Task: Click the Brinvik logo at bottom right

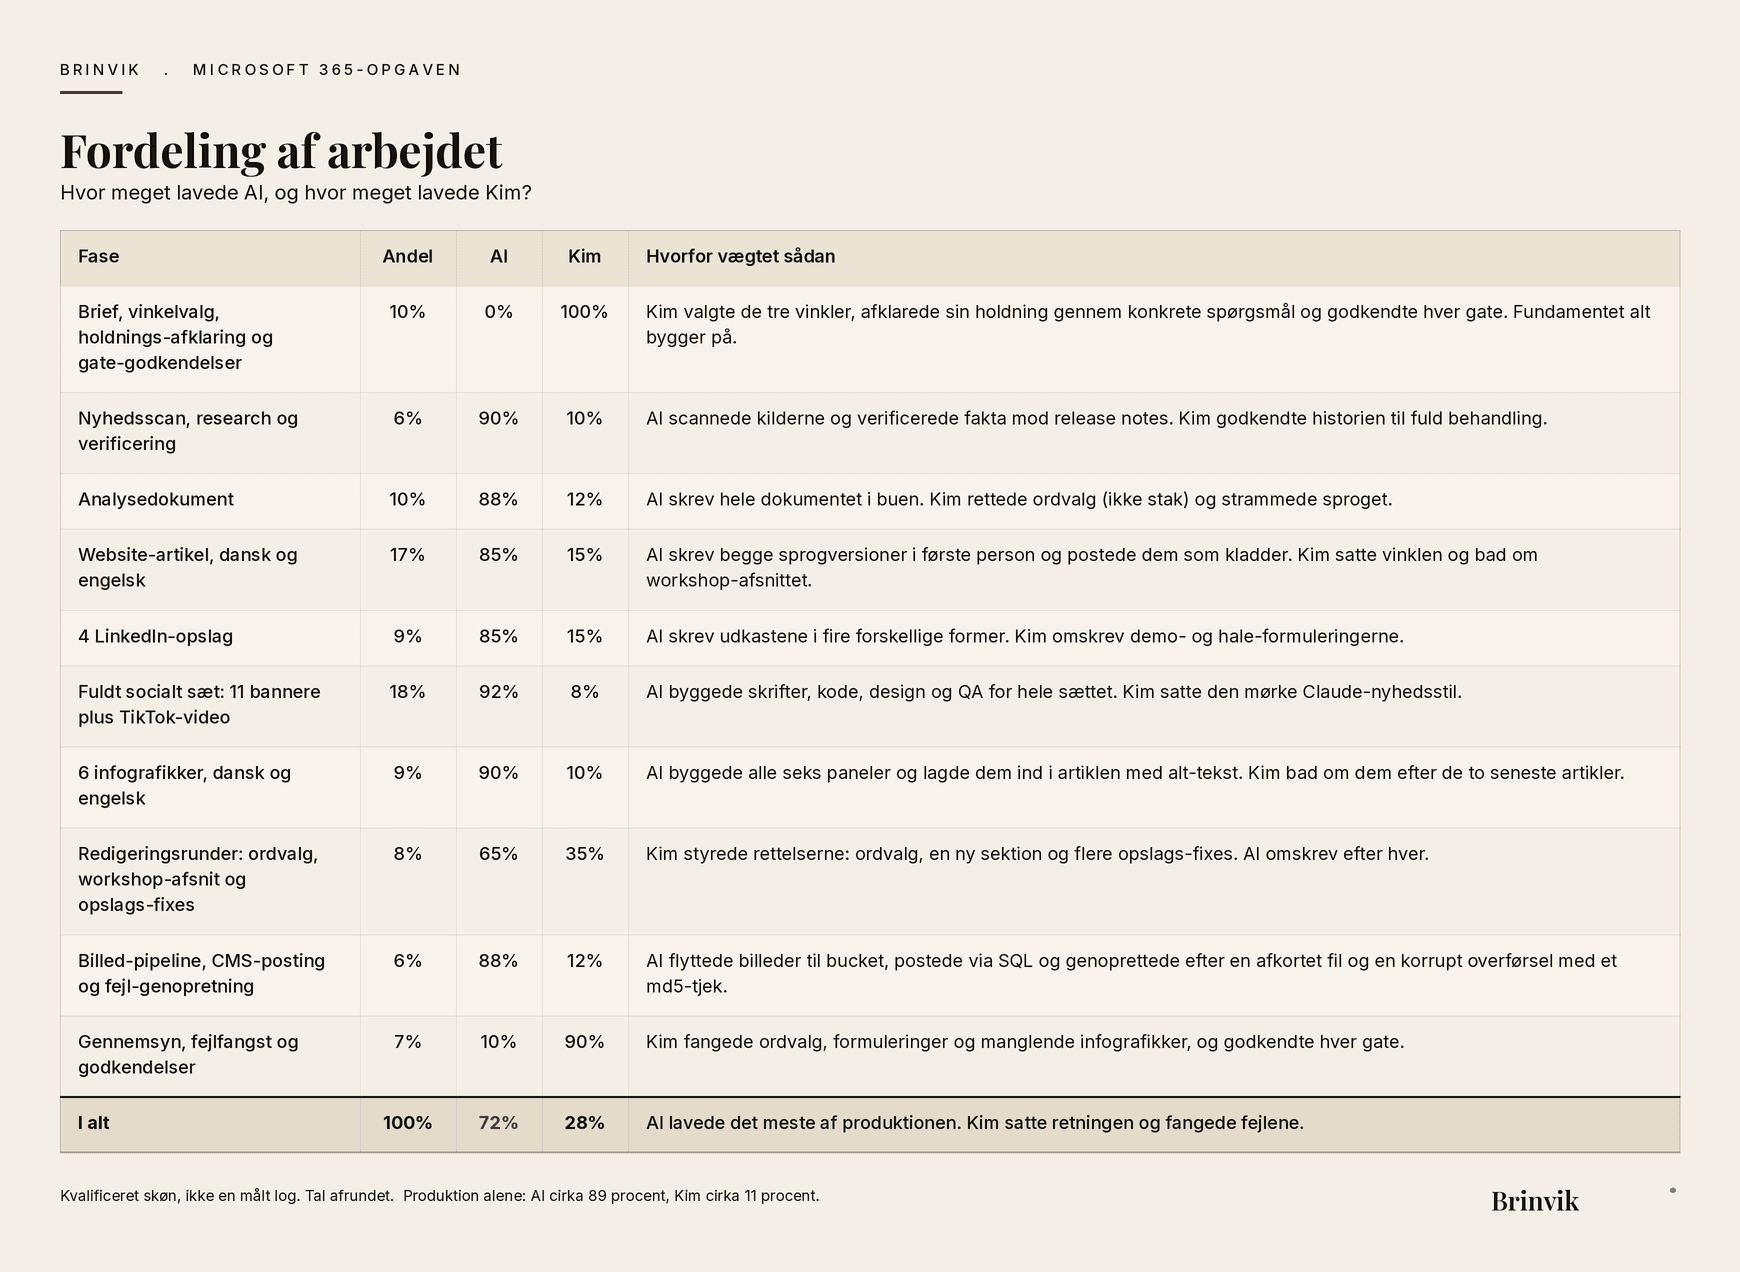Action: tap(1534, 1201)
